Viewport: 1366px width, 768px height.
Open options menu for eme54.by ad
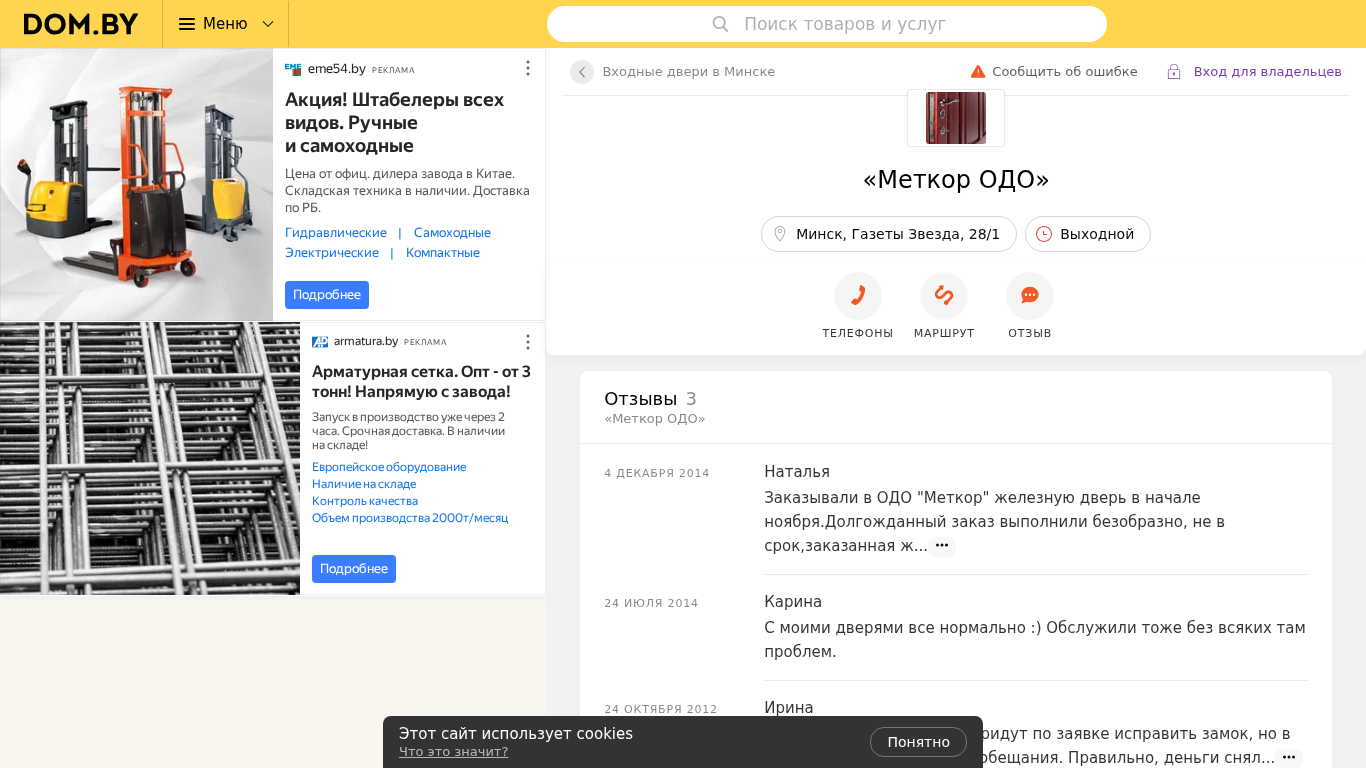528,68
